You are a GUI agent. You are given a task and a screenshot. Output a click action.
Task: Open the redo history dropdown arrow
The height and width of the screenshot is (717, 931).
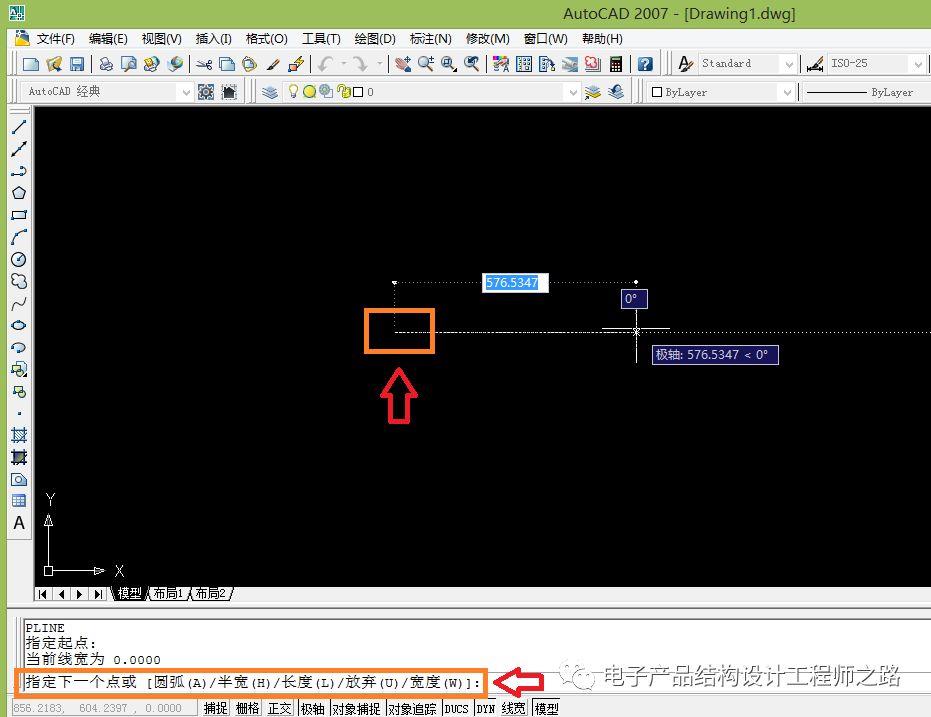tap(379, 64)
